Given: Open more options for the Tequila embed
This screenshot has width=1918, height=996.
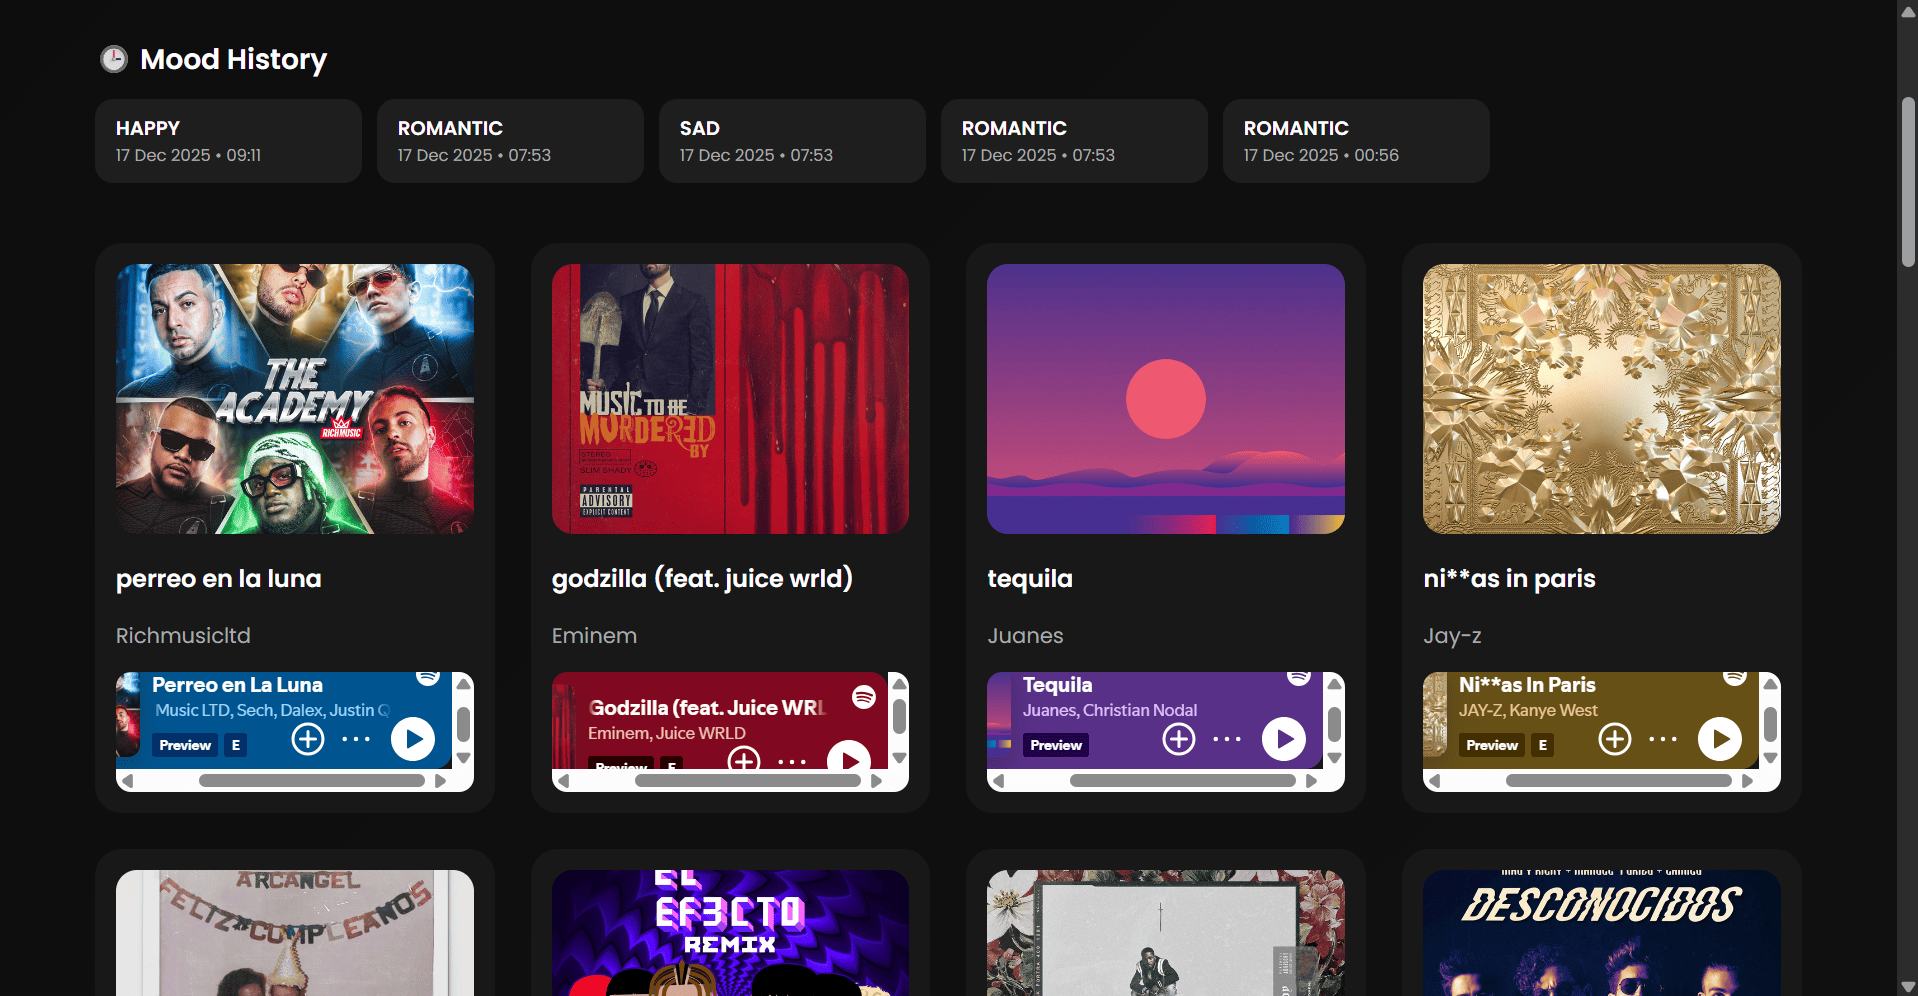Looking at the screenshot, I should pos(1226,739).
